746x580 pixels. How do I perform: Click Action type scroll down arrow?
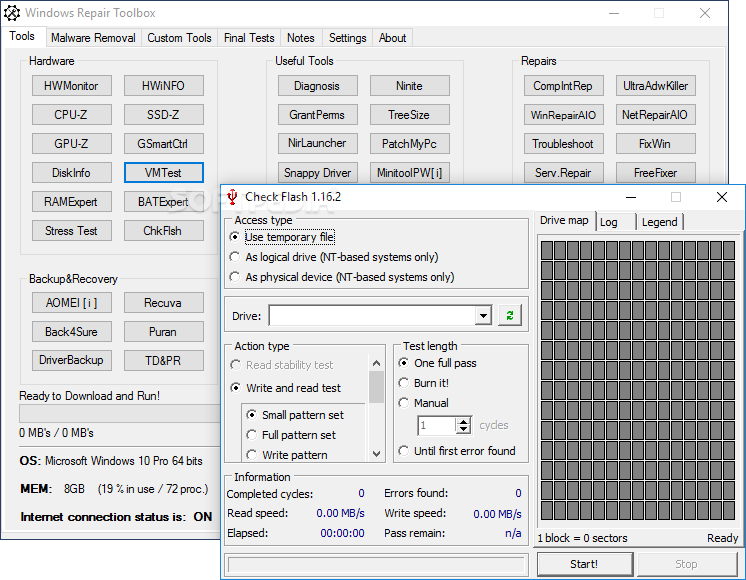pyautogui.click(x=376, y=453)
